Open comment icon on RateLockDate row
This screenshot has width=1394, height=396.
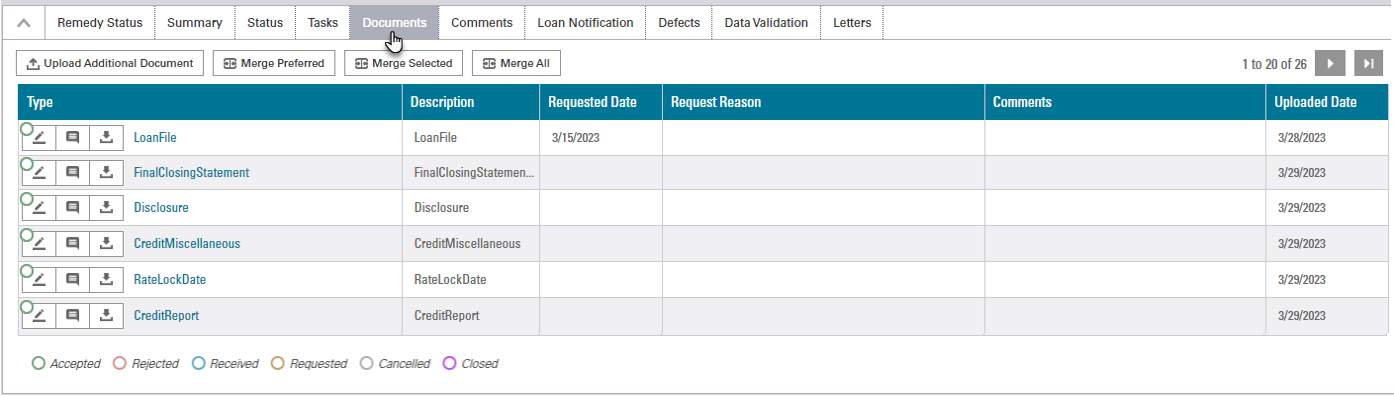click(72, 280)
